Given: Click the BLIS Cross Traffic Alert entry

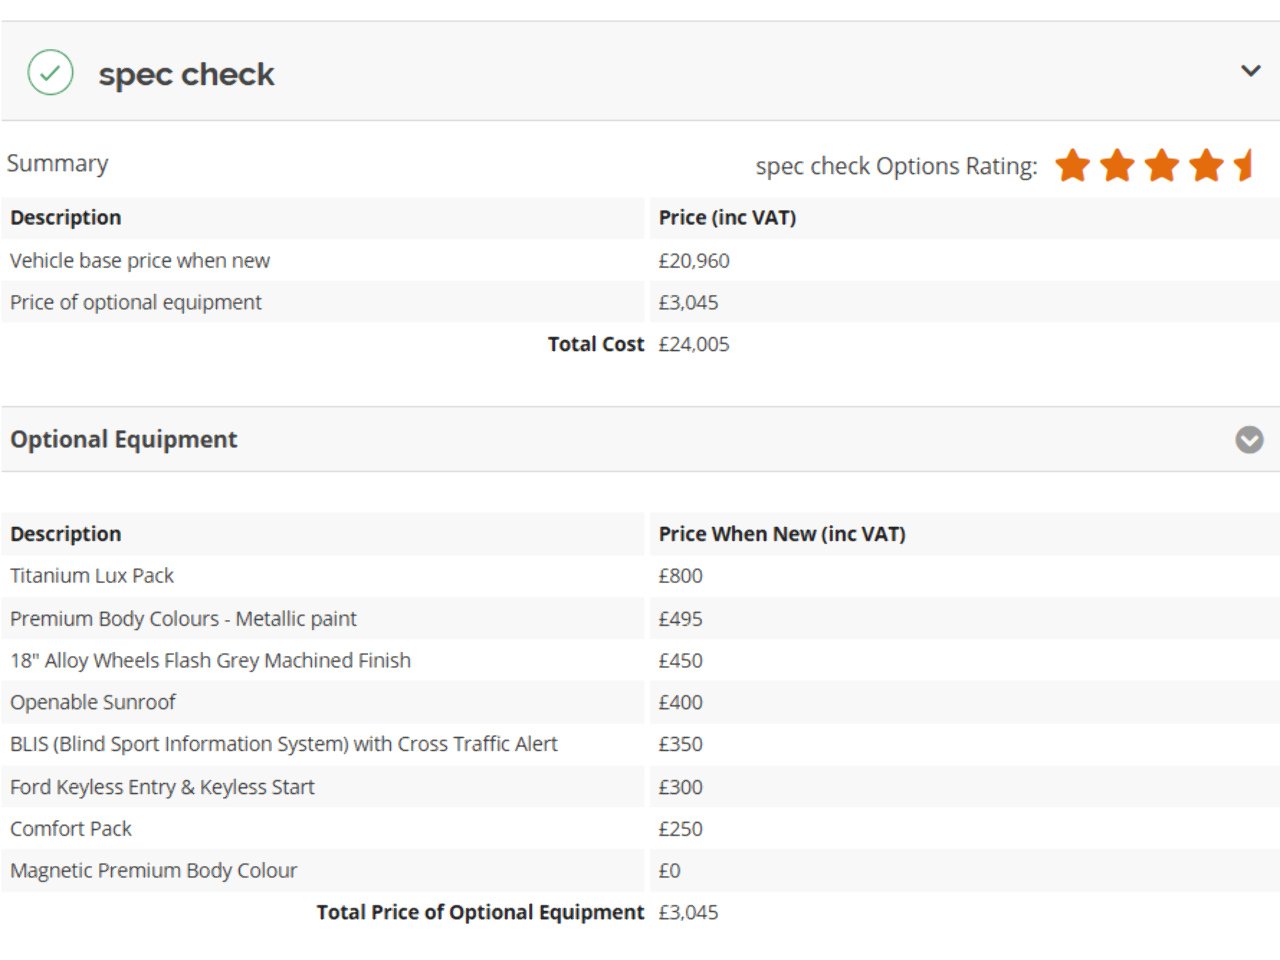Looking at the screenshot, I should (284, 744).
